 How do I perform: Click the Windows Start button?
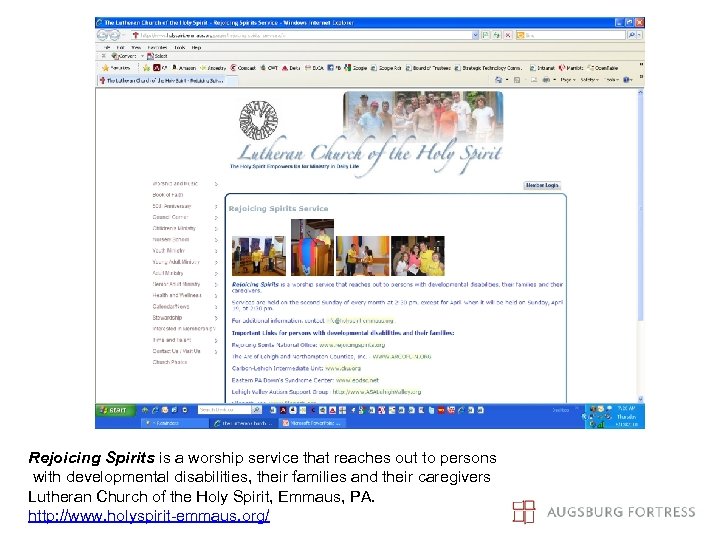tap(116, 410)
